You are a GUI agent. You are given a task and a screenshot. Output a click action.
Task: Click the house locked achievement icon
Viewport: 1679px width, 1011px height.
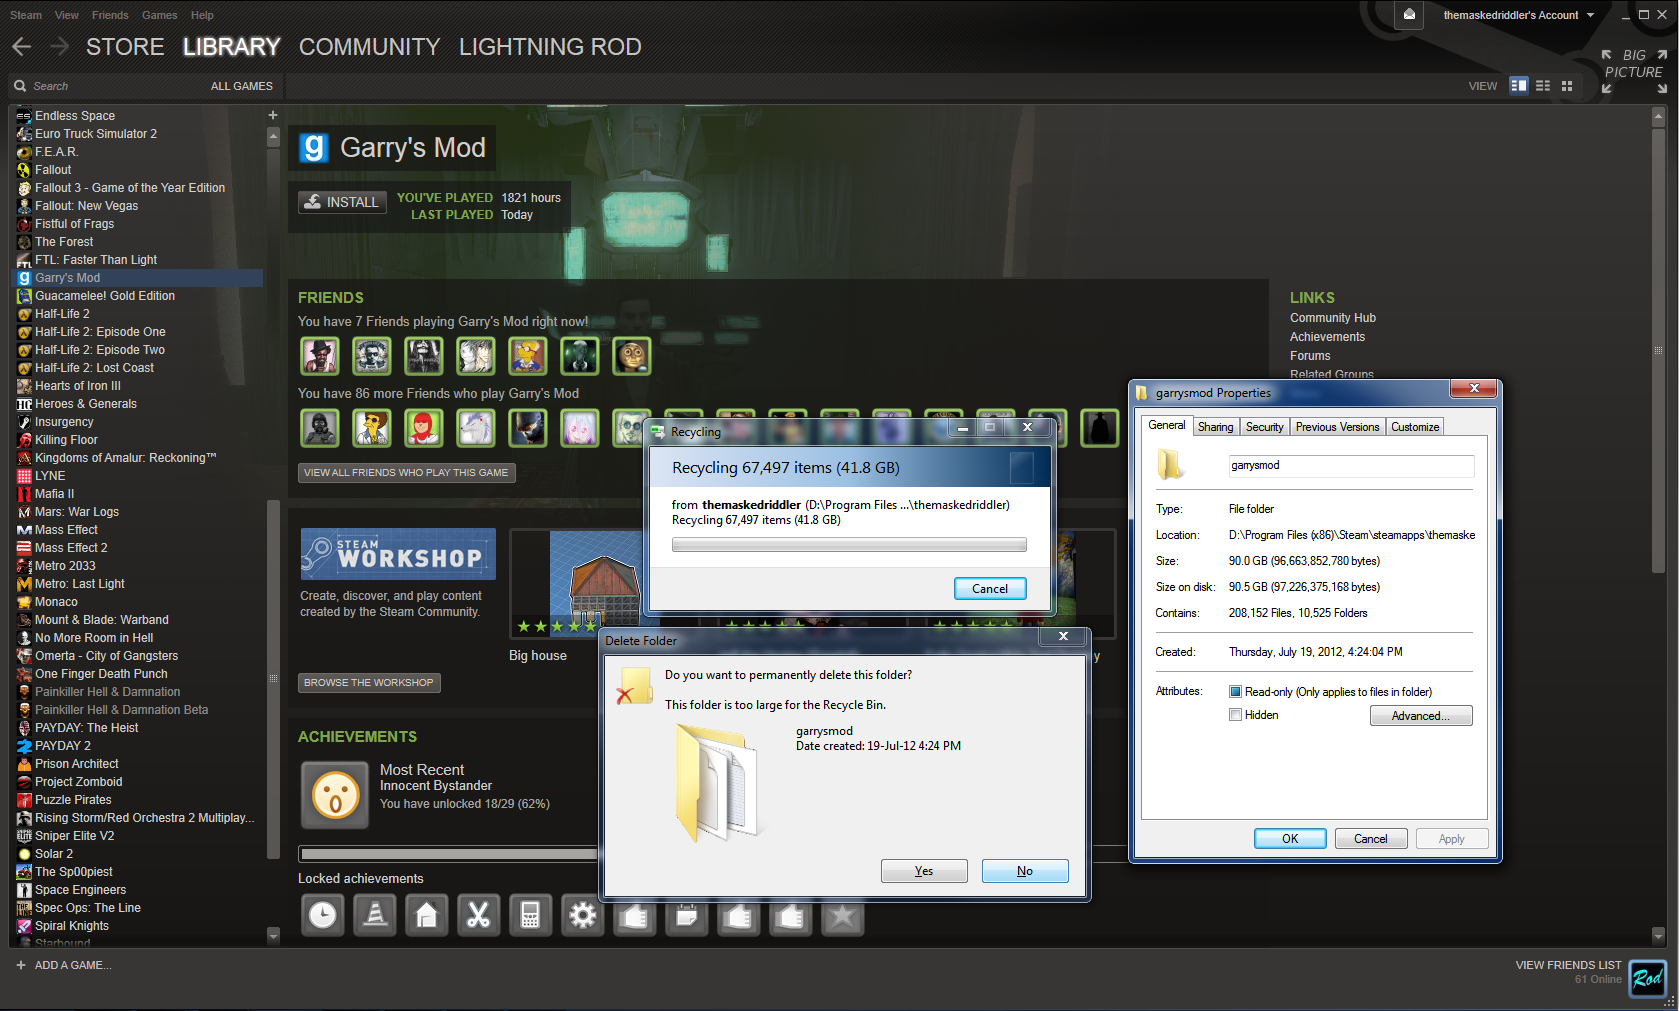pos(427,915)
